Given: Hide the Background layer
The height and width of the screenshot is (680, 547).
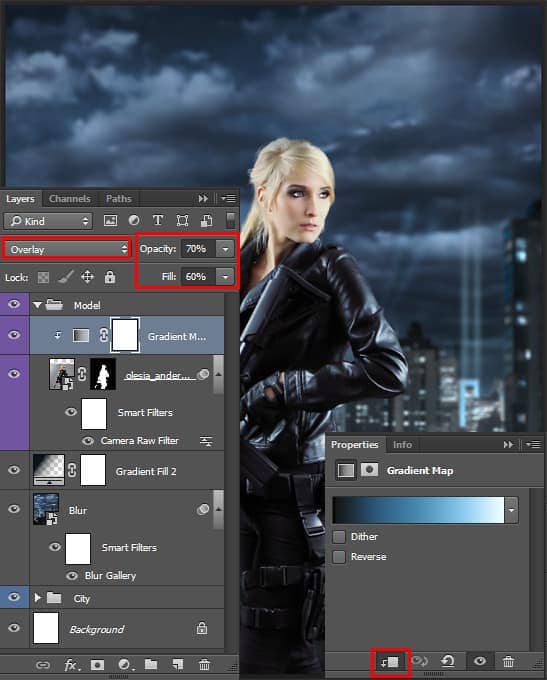Looking at the screenshot, I should pos(14,628).
